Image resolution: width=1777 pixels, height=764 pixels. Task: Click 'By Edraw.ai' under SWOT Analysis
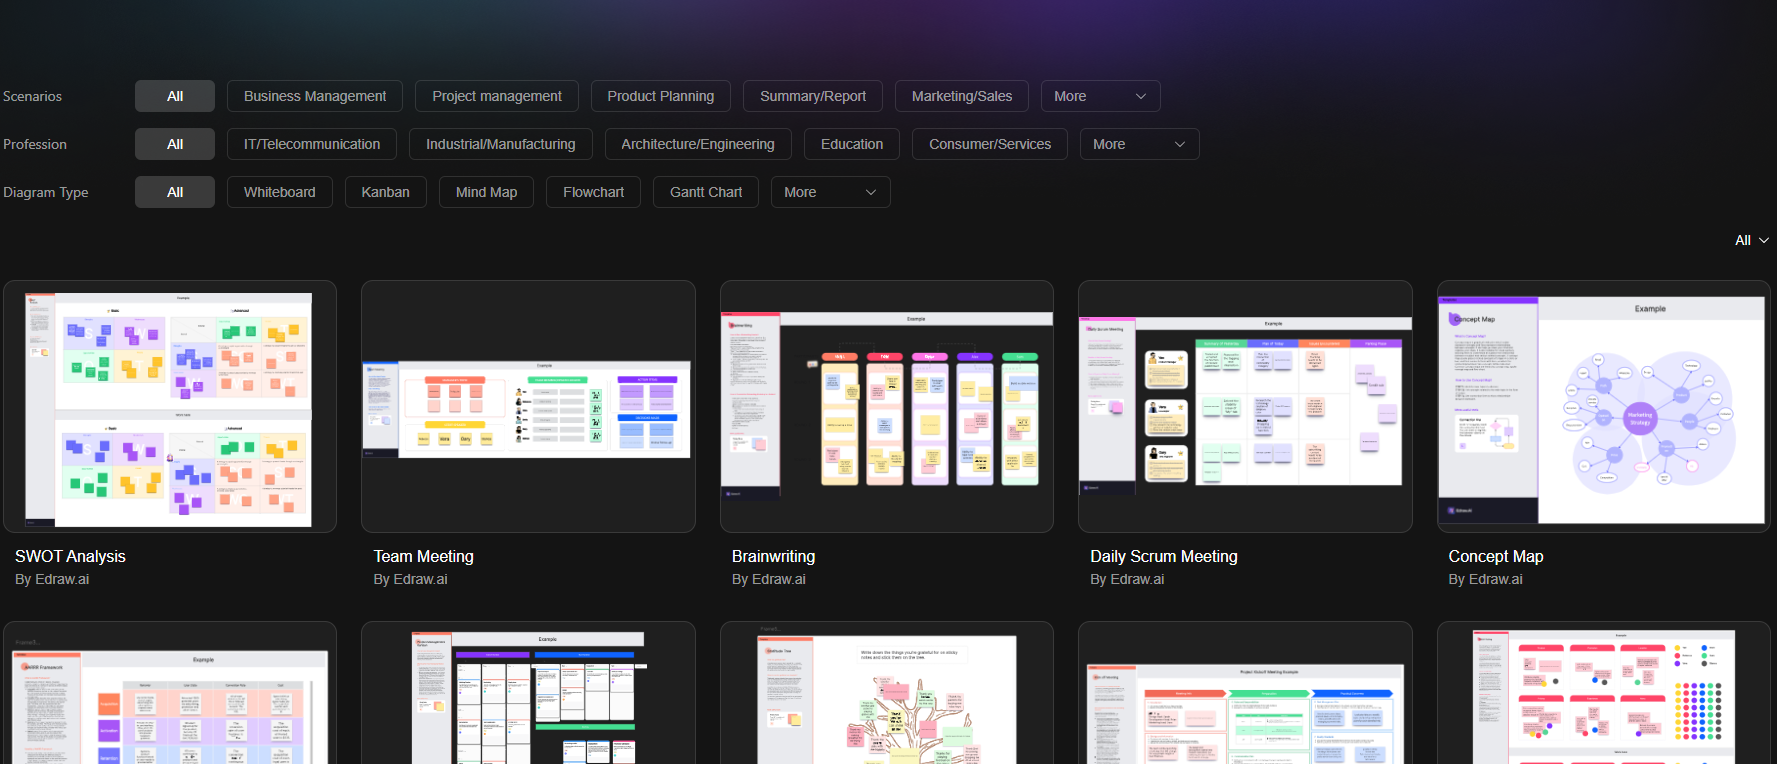click(52, 579)
